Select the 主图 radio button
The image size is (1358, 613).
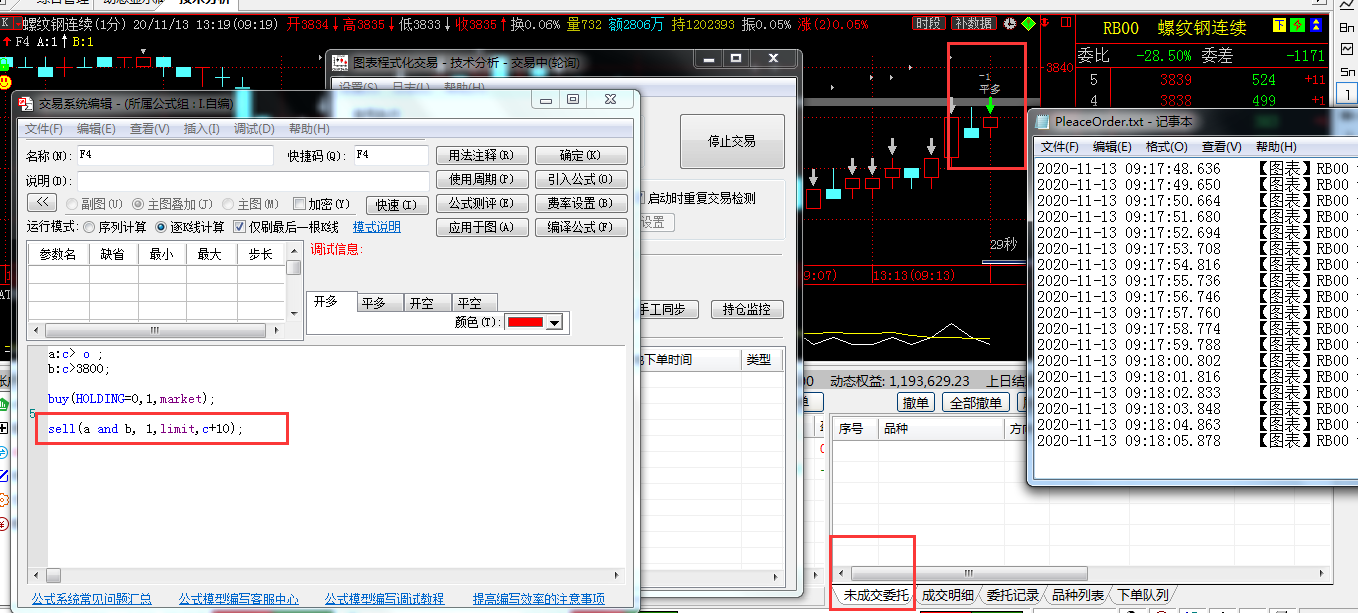tap(229, 204)
